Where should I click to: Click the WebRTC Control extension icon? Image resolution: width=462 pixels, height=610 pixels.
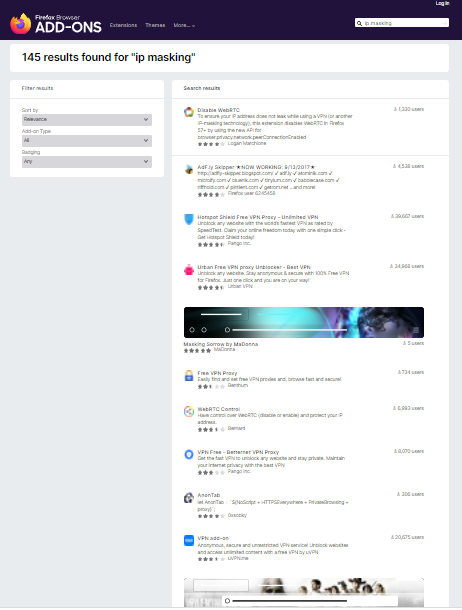pos(189,411)
